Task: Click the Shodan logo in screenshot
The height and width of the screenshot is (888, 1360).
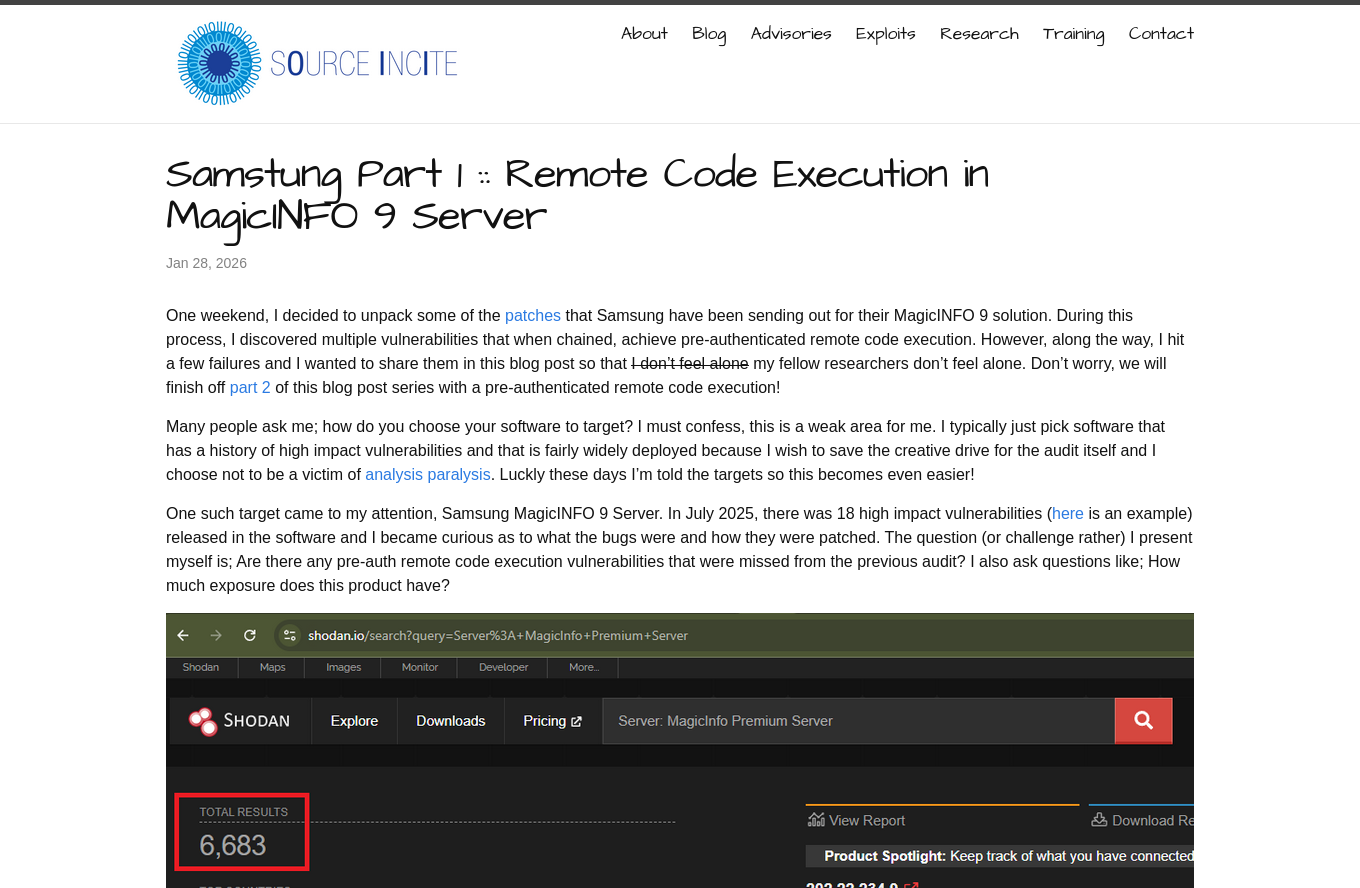Action: click(240, 721)
